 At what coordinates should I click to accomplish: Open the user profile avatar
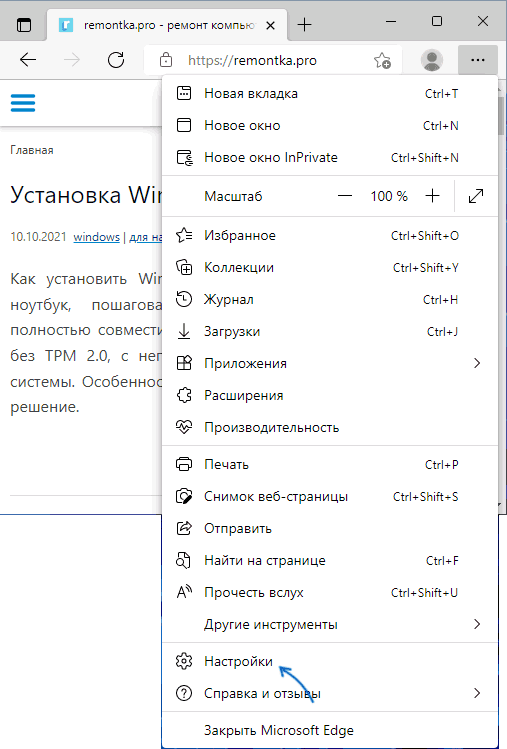[432, 60]
